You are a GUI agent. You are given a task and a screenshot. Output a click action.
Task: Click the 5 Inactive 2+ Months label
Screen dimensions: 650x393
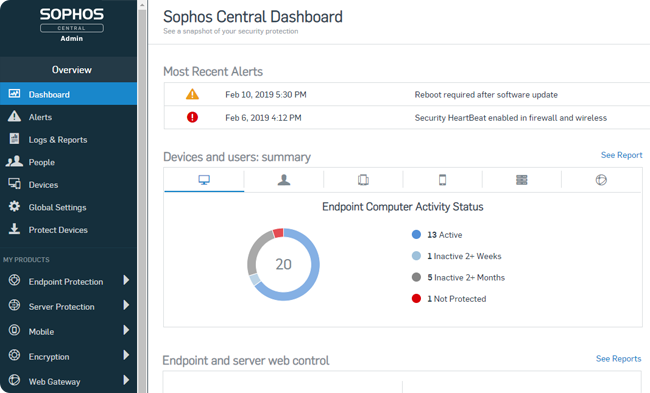[466, 277]
